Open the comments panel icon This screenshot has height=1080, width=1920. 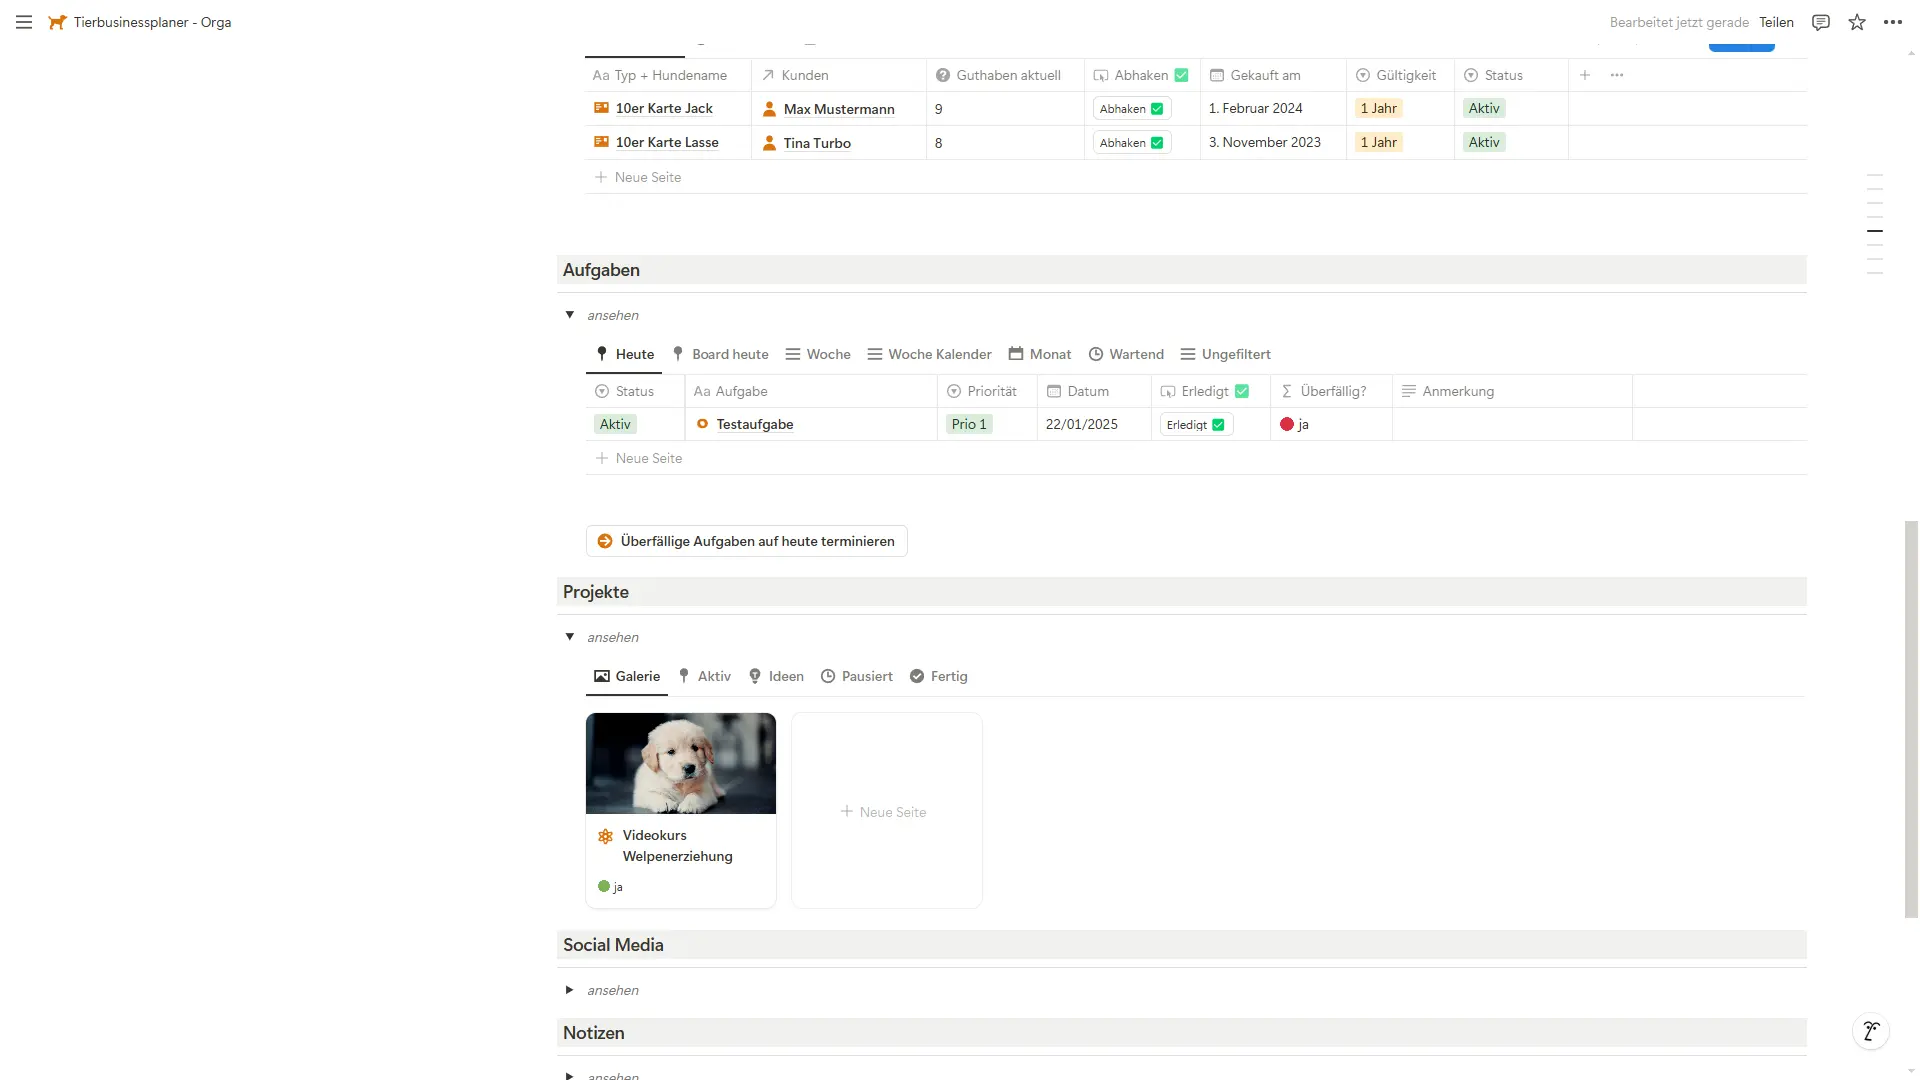[1821, 22]
